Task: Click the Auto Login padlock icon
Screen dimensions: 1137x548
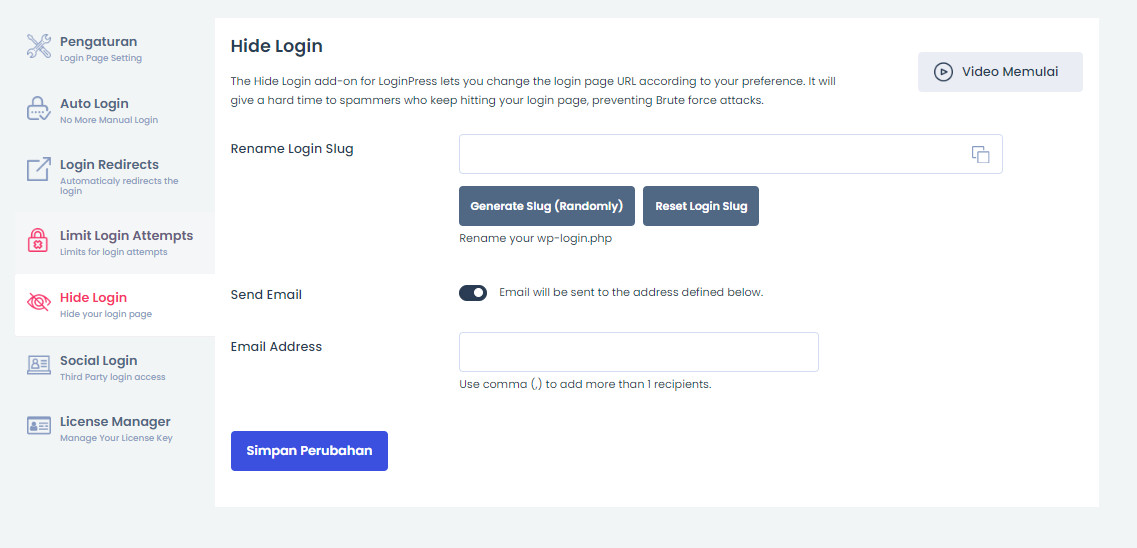Action: point(38,109)
